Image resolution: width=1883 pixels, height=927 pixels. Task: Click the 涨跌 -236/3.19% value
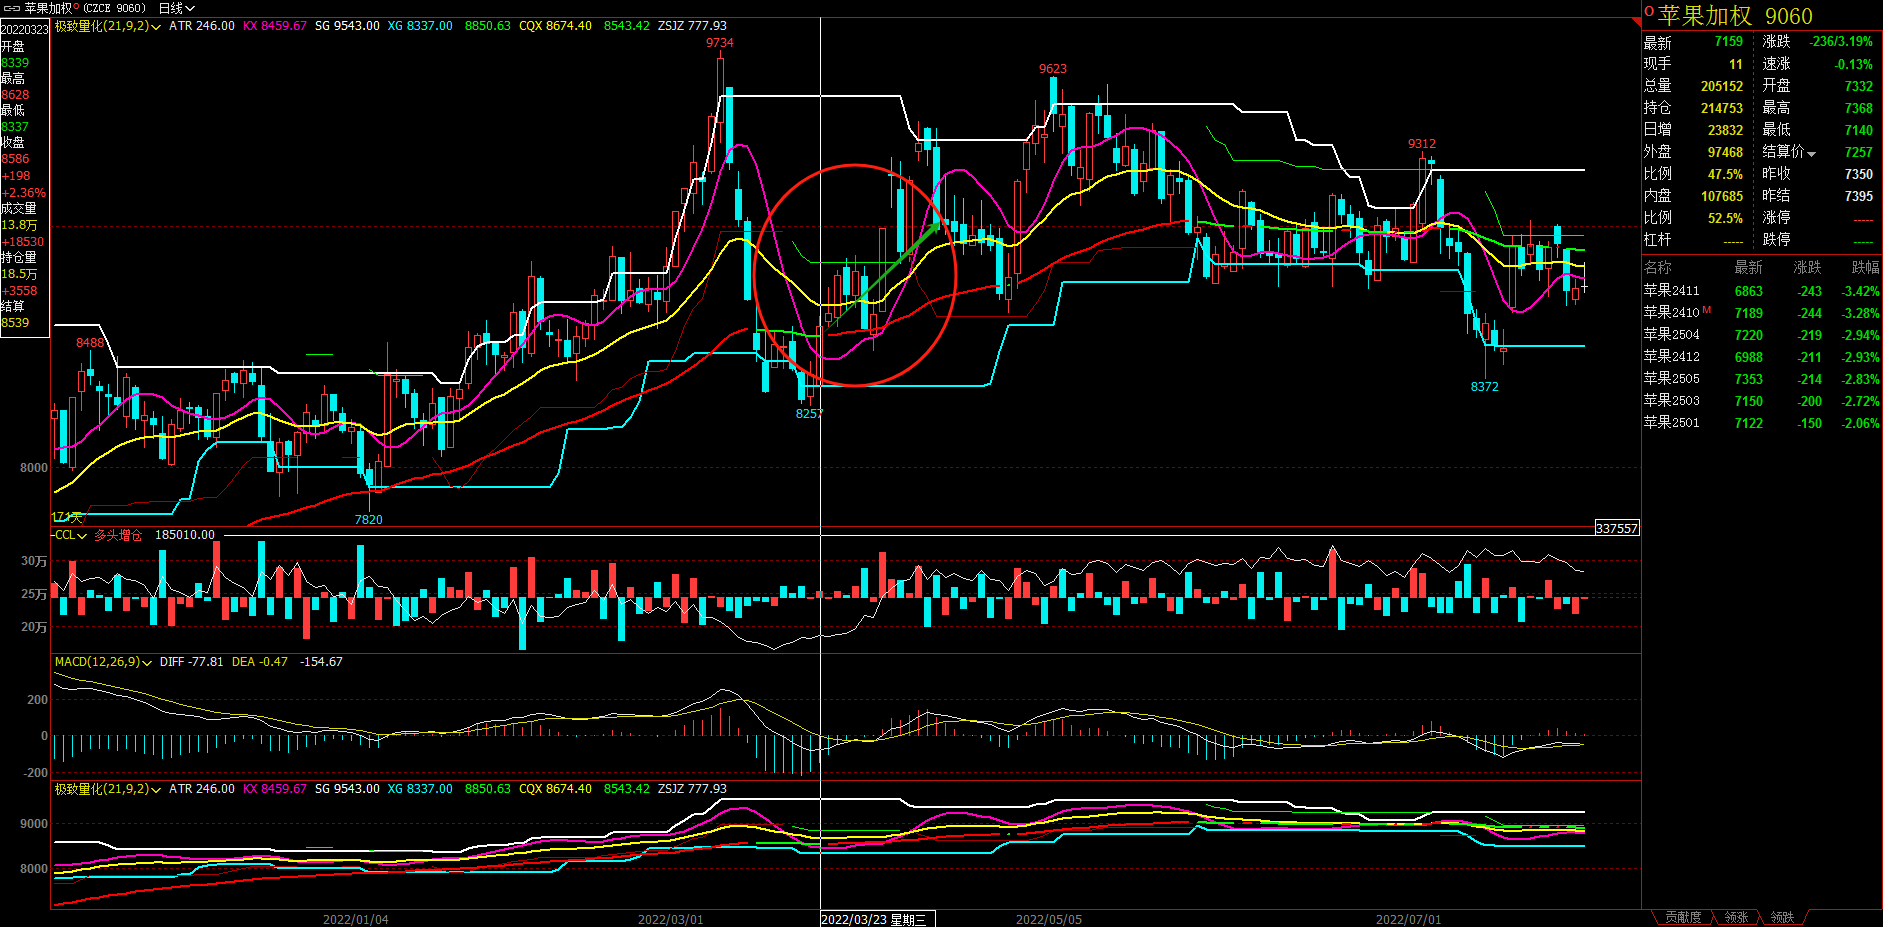(x=1840, y=42)
